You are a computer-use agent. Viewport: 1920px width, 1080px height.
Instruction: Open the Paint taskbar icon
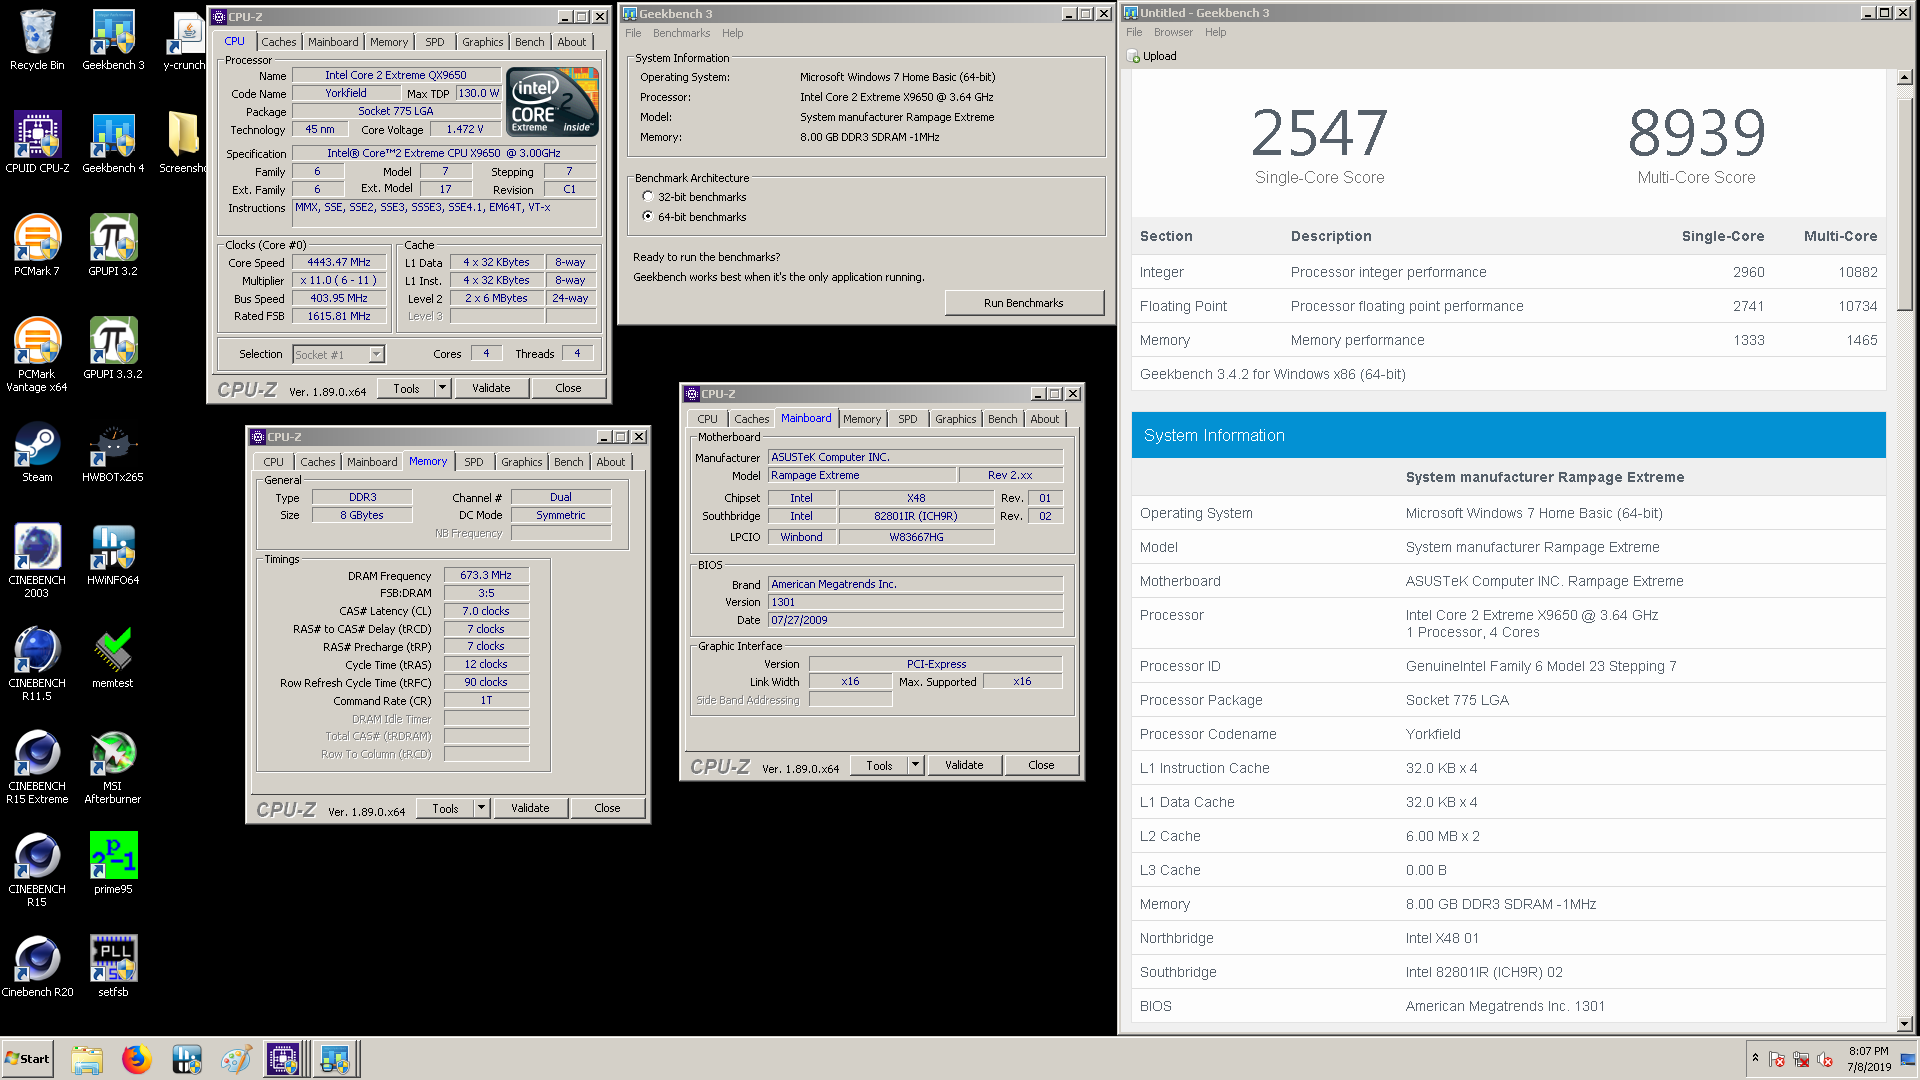point(236,1059)
